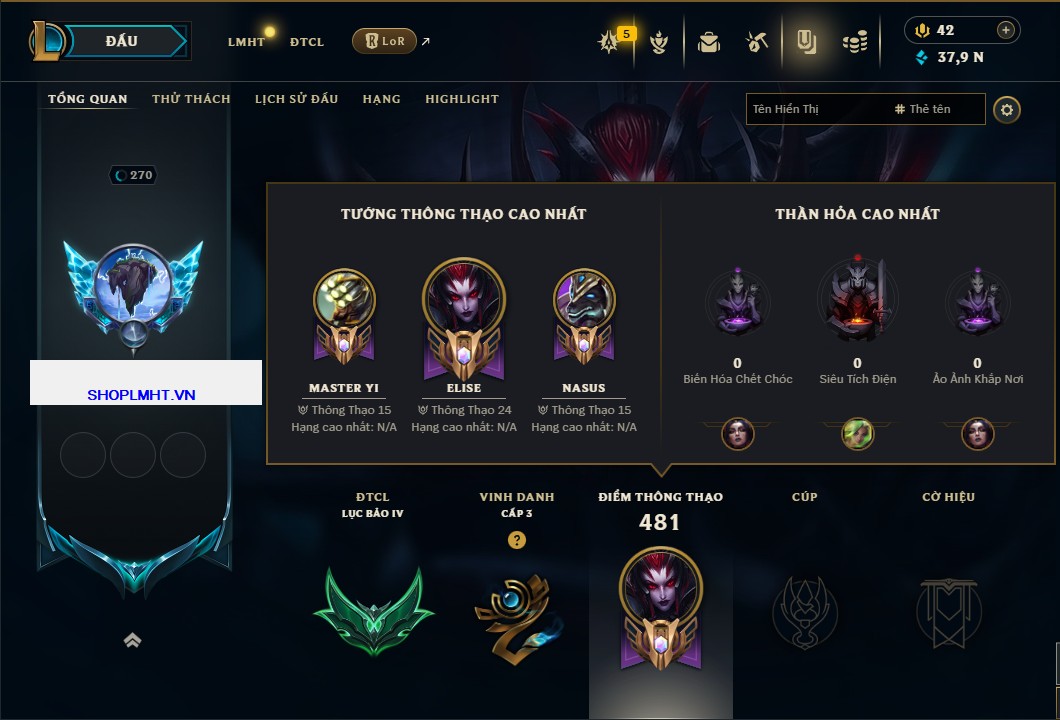Click the profile icon in top bar

[806, 42]
